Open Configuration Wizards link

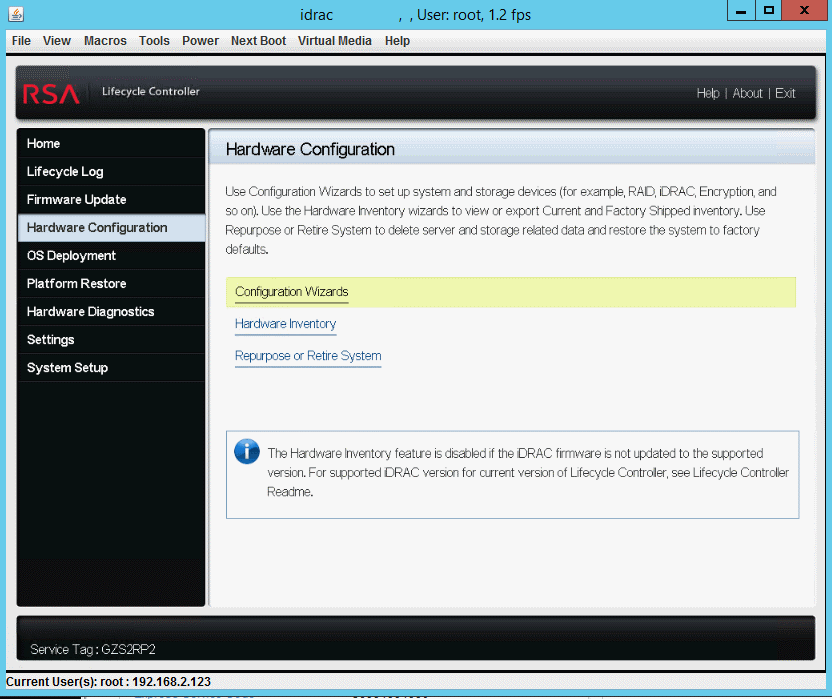pyautogui.click(x=291, y=292)
